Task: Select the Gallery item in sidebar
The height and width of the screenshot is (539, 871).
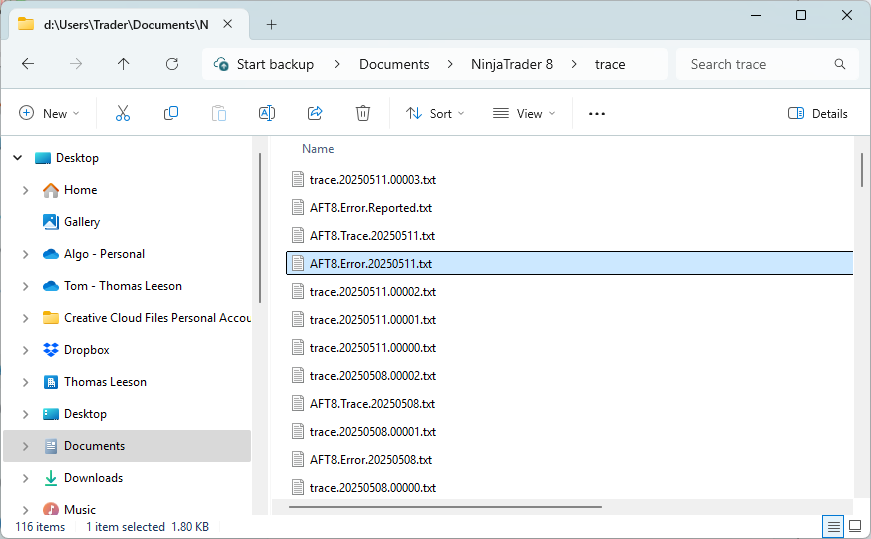Action: [82, 222]
